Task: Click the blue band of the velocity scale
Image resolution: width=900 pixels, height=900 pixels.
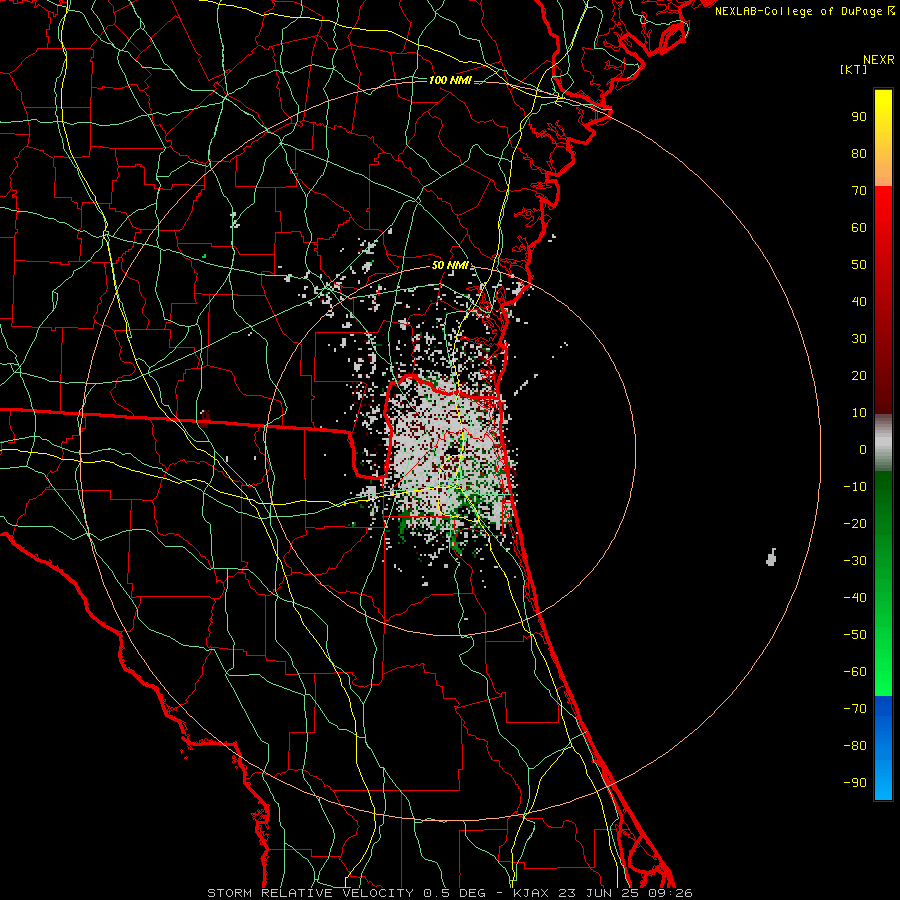Action: coord(883,747)
